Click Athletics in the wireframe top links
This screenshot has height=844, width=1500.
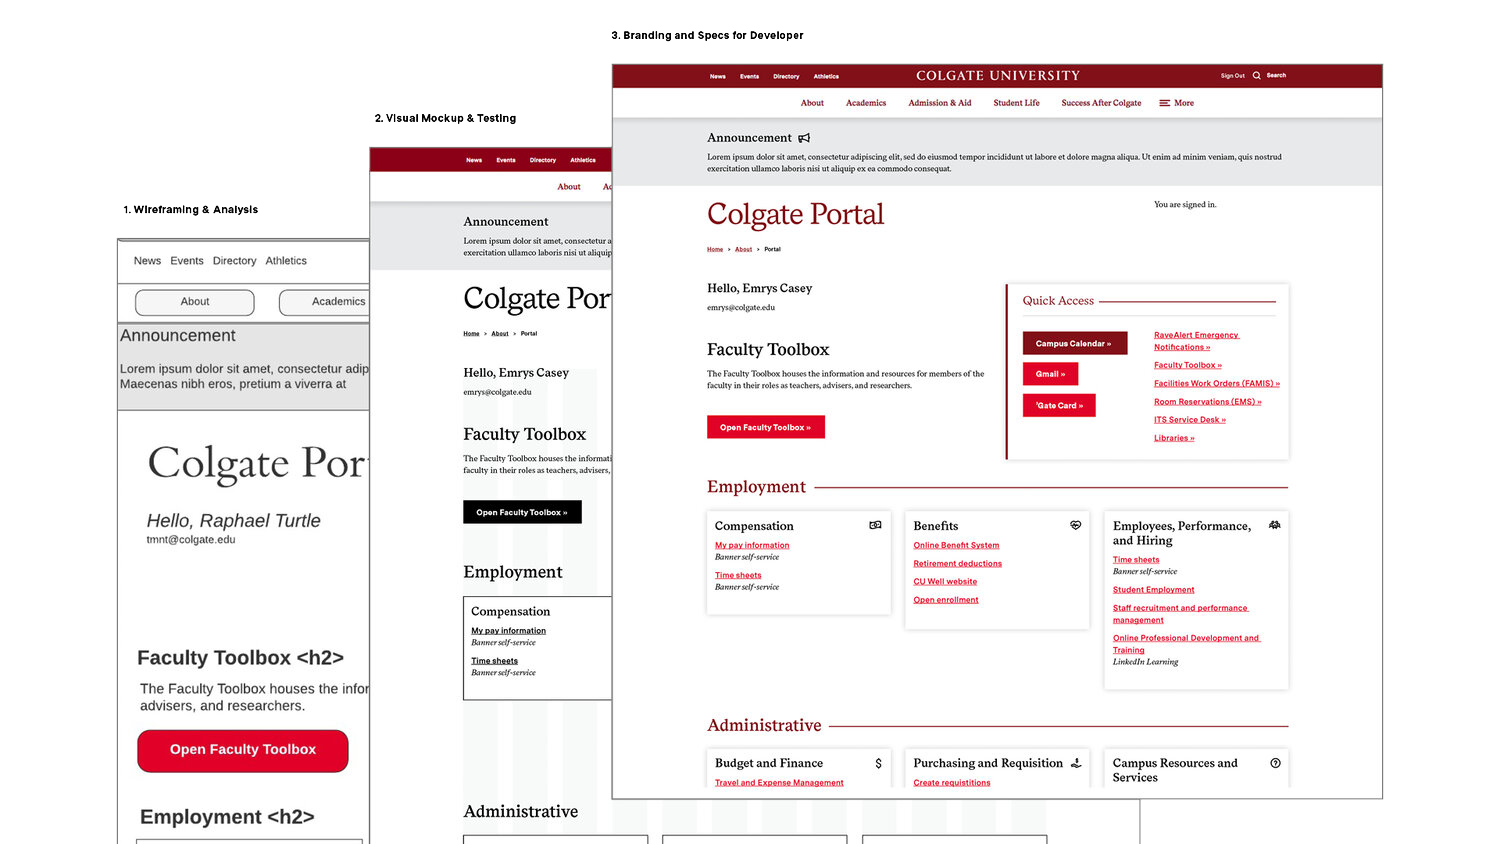tap(286, 261)
